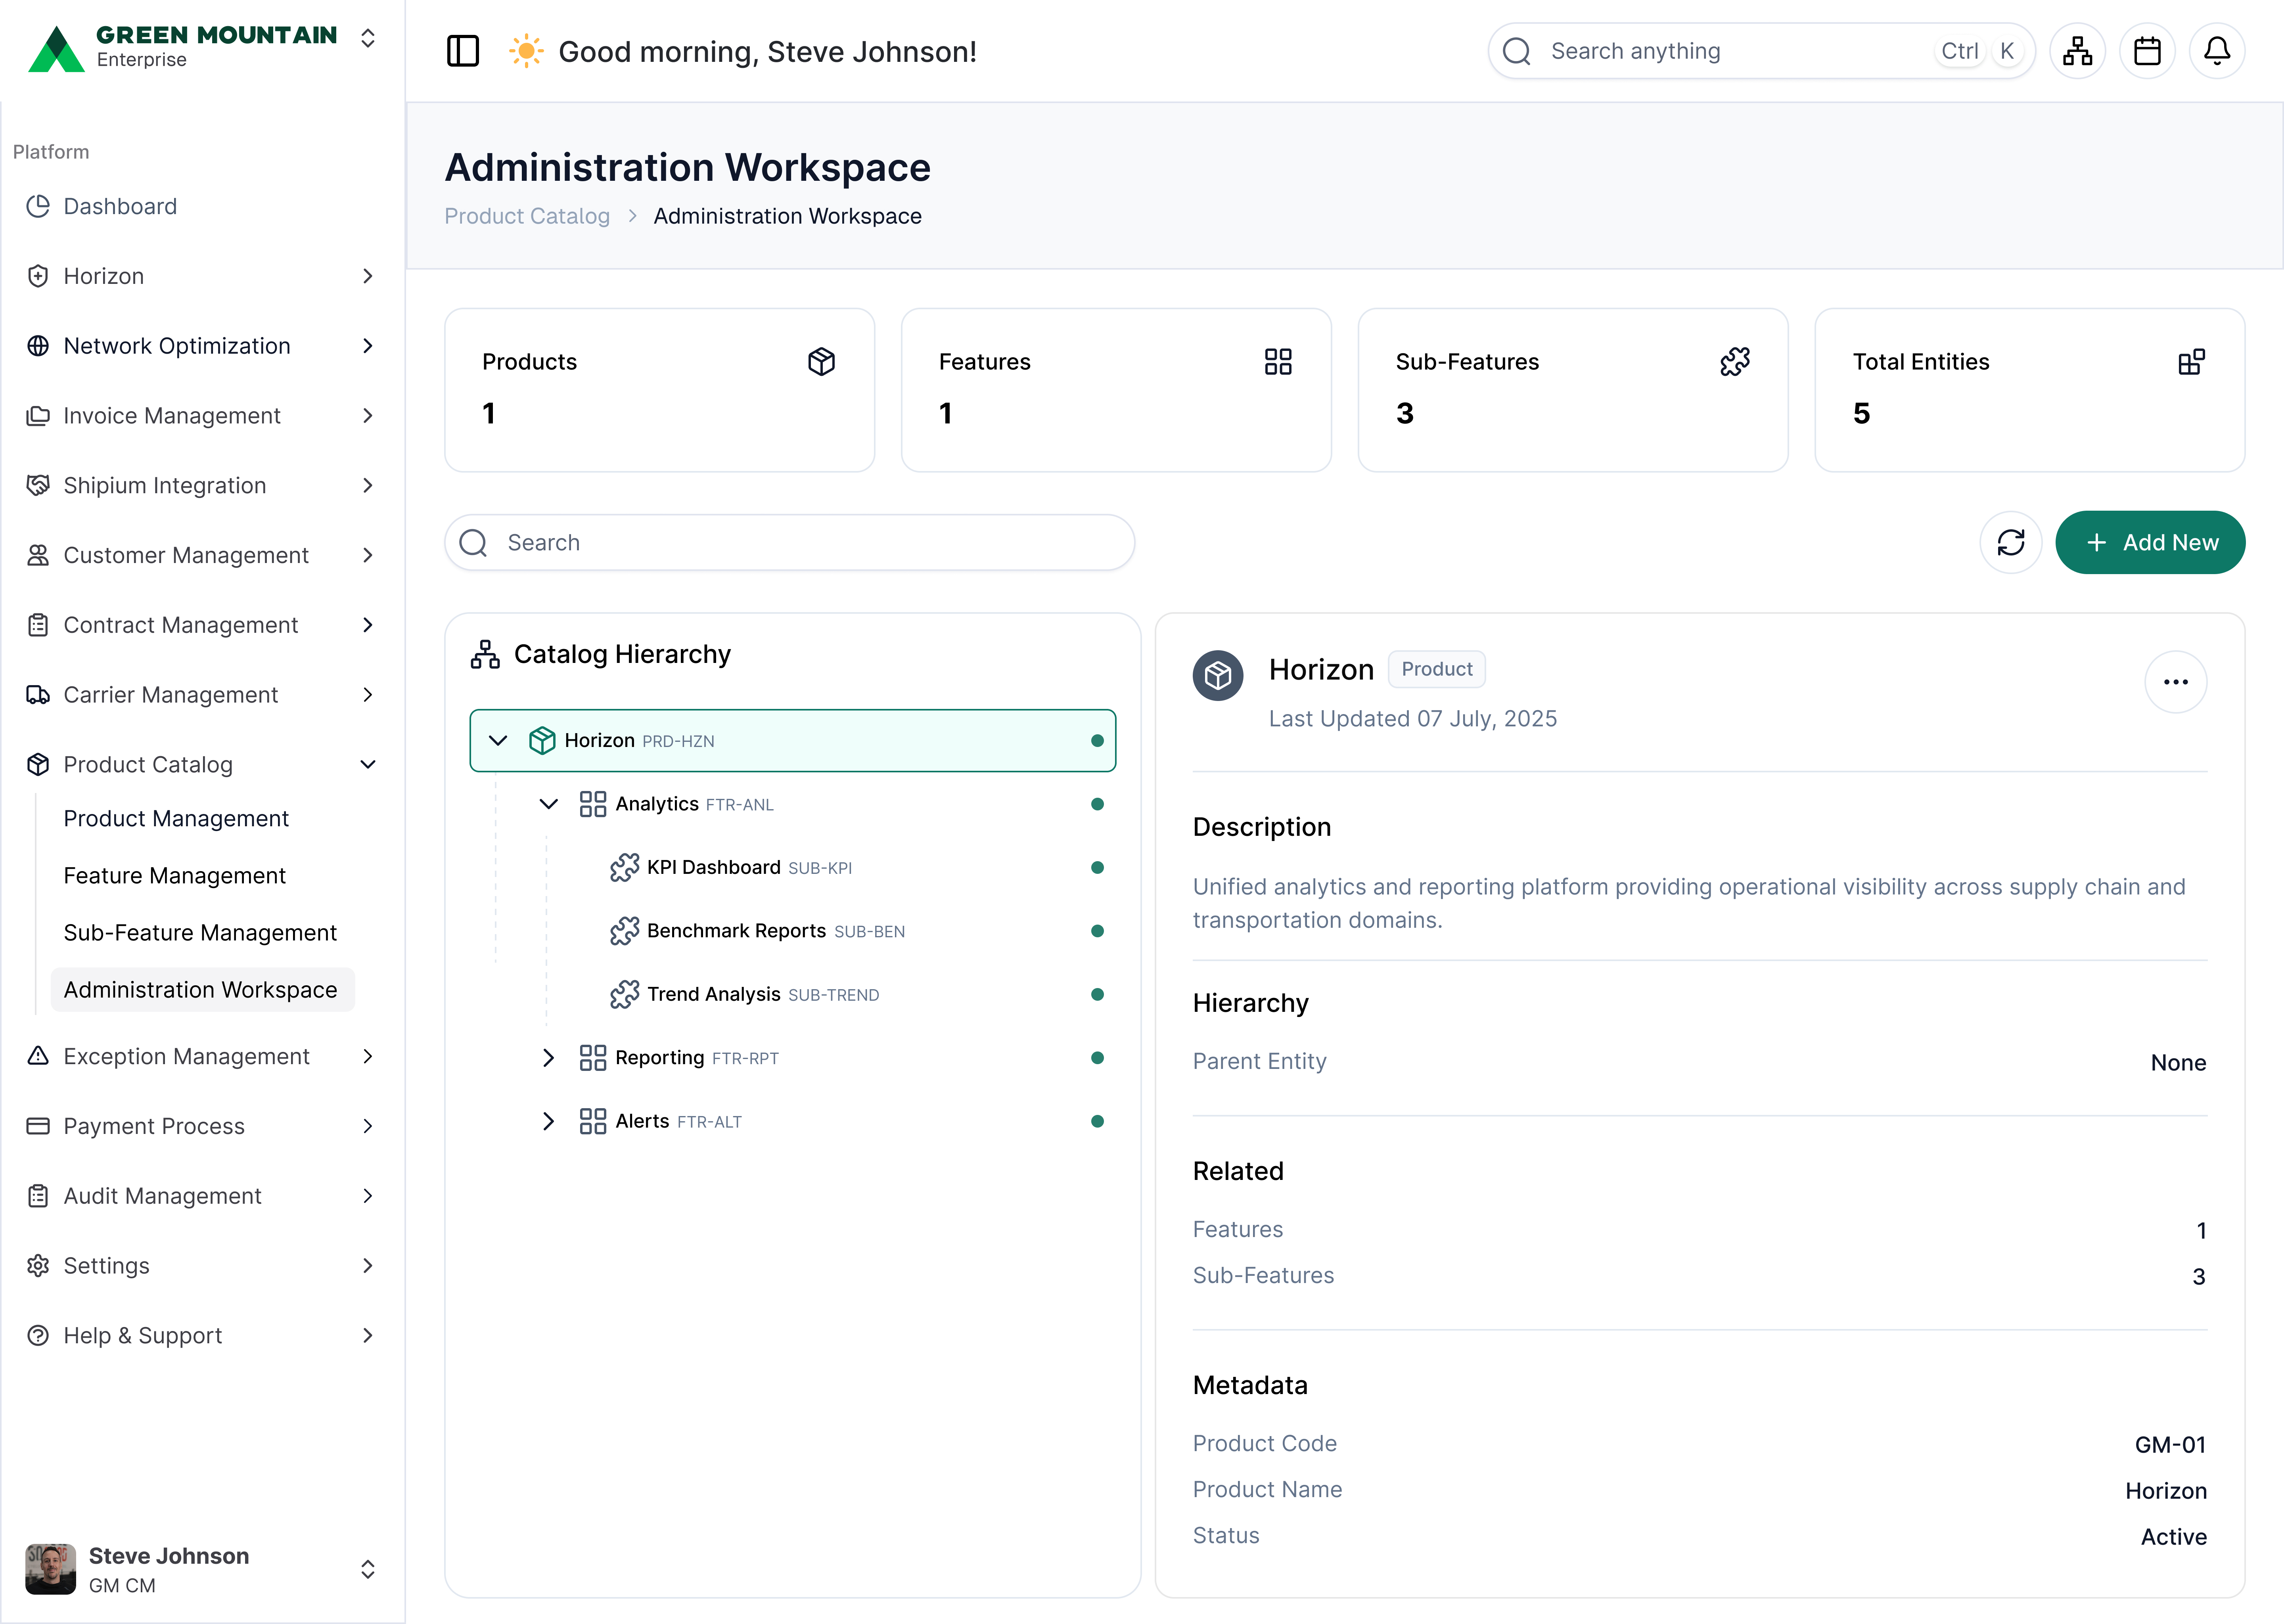Viewport: 2284px width, 1624px height.
Task: Click the Help & Support question icon
Action: (x=38, y=1336)
